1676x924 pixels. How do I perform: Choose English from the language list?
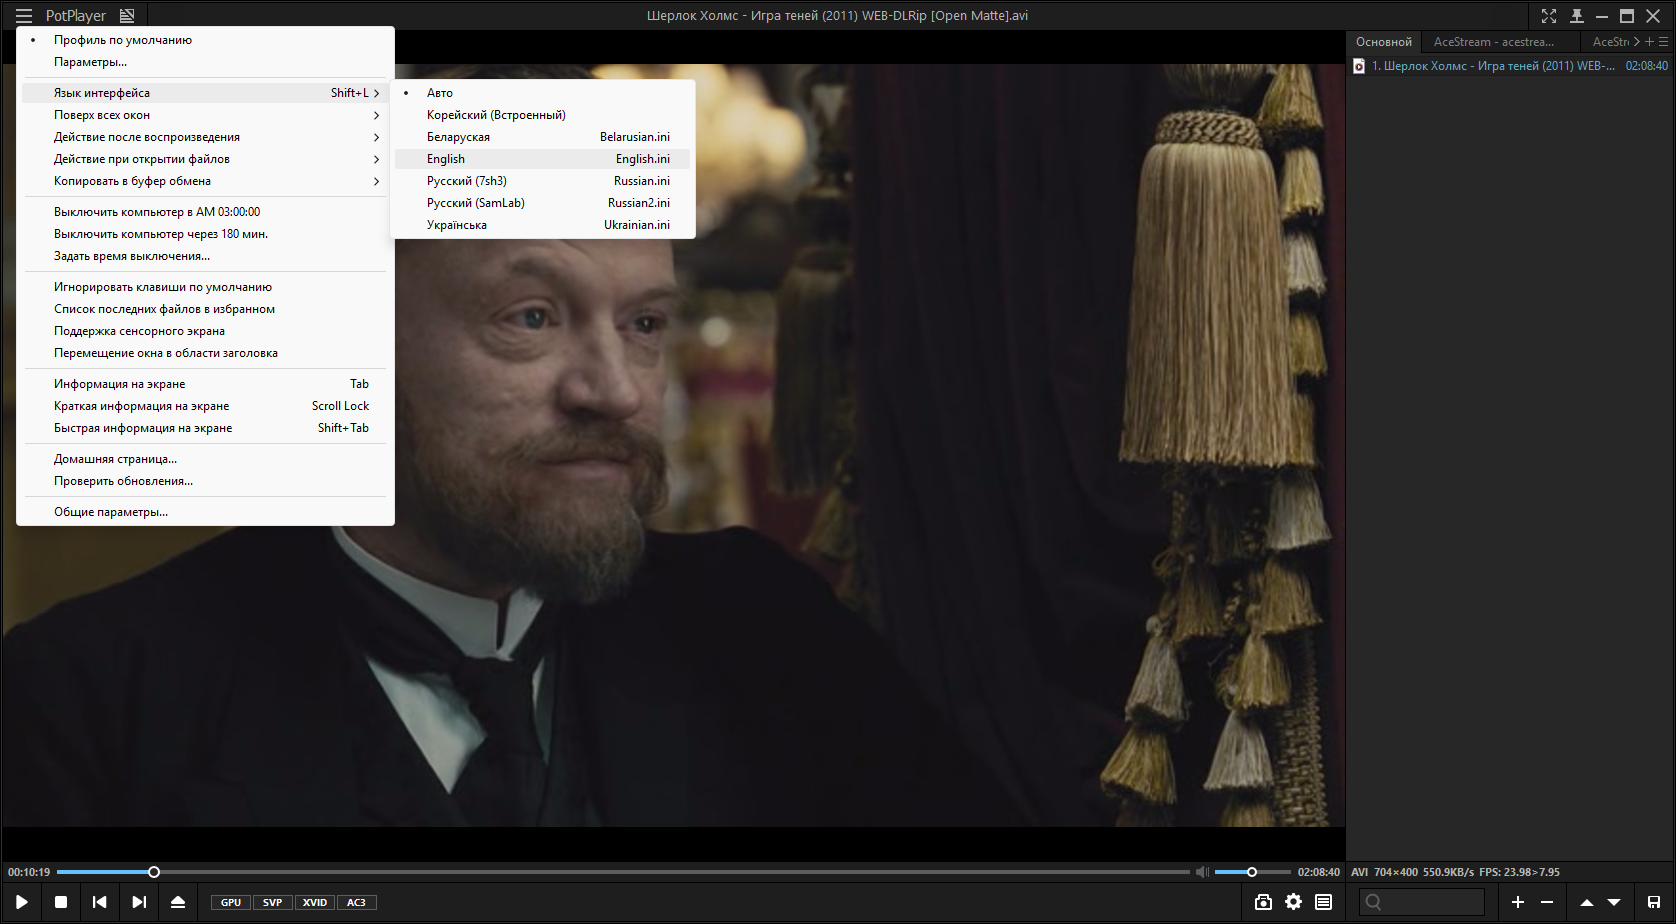pos(446,159)
